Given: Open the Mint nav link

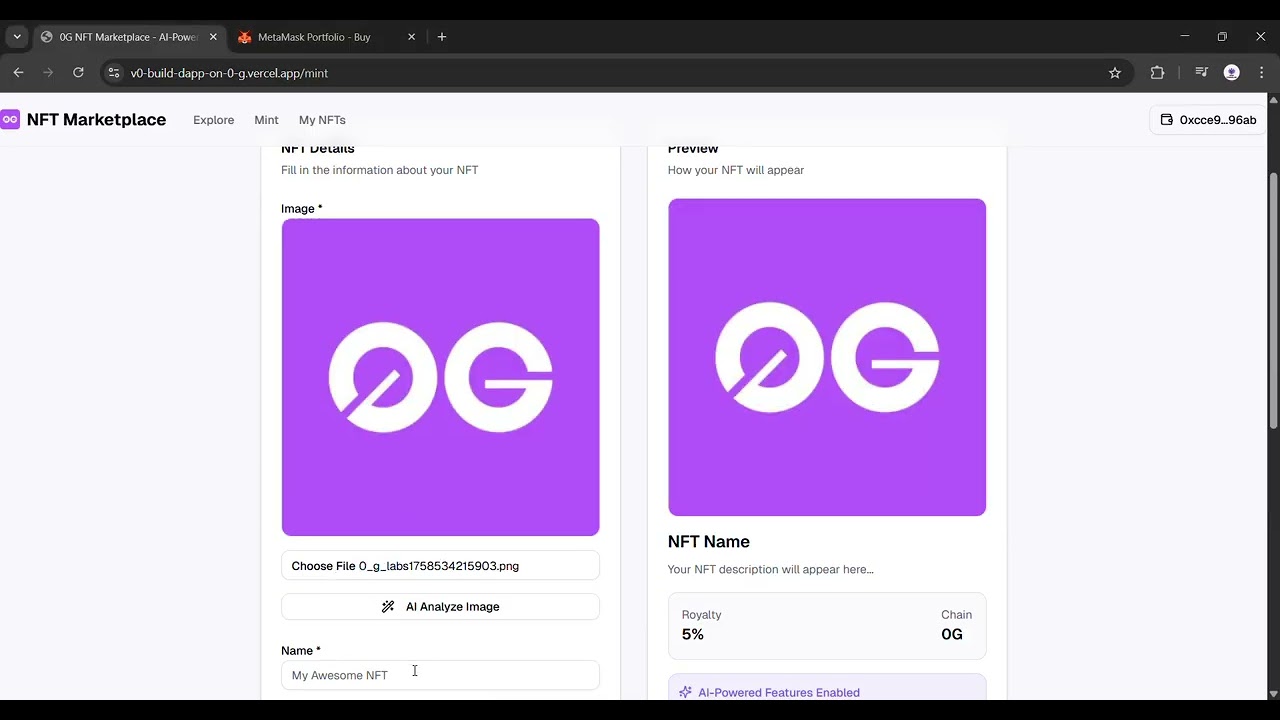Looking at the screenshot, I should coord(266,120).
